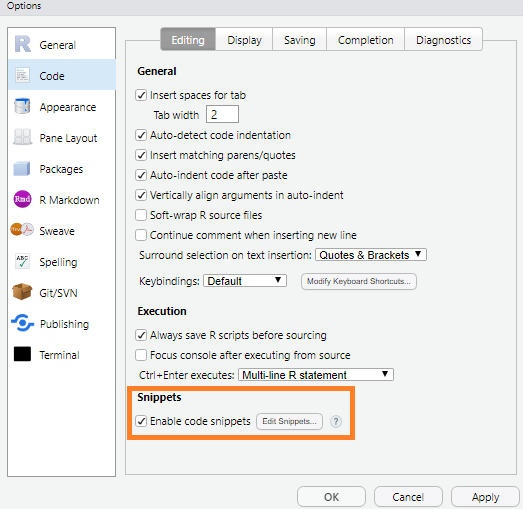Click the Edit Snippets button
The image size is (523, 509).
[x=289, y=422]
